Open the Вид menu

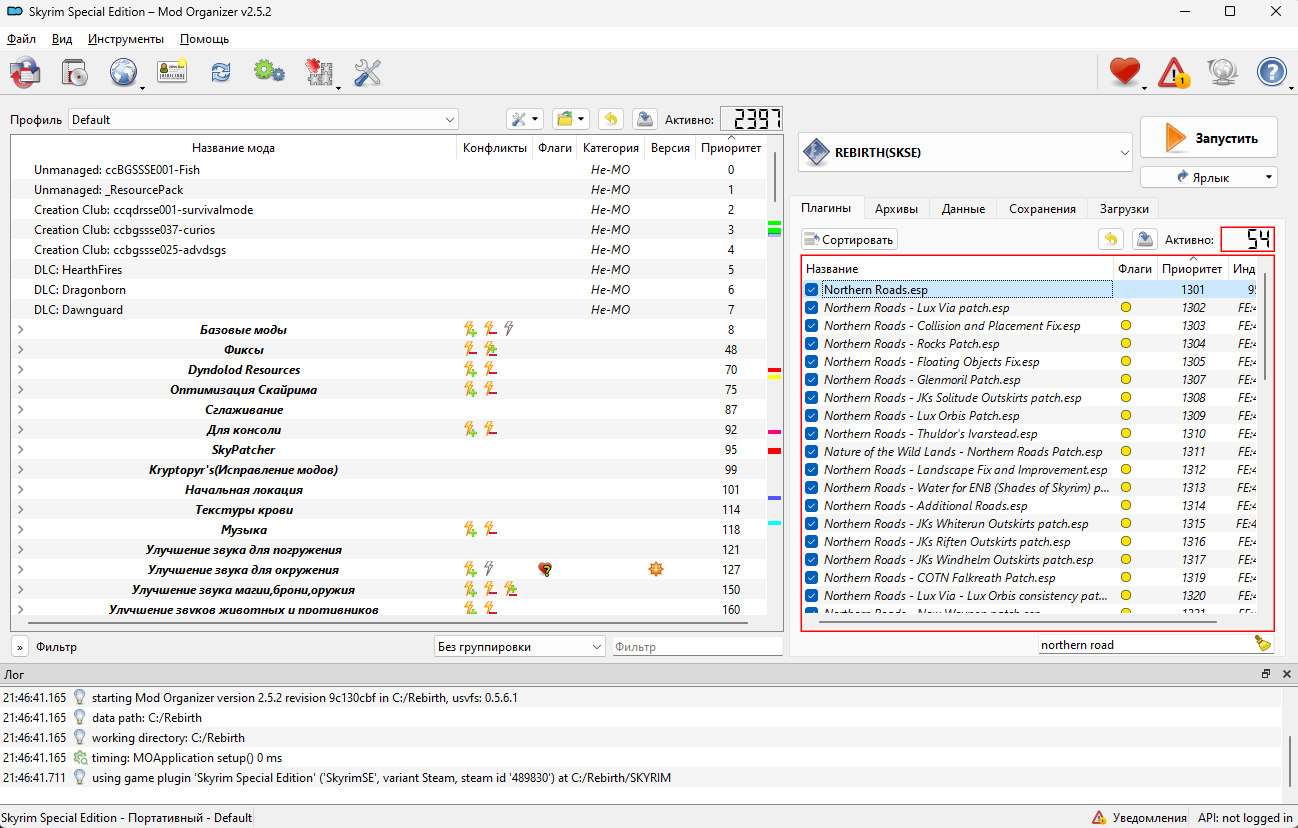[62, 39]
